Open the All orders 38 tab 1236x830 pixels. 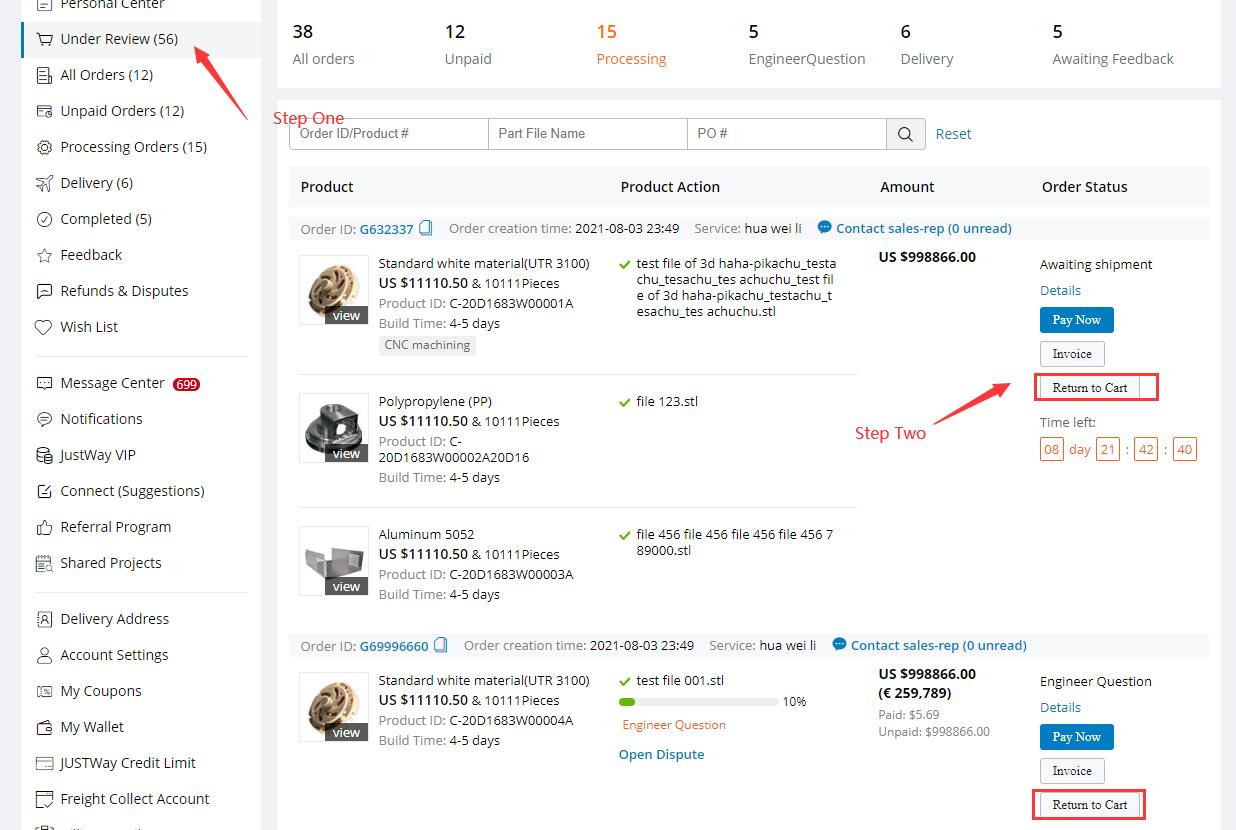click(x=323, y=45)
